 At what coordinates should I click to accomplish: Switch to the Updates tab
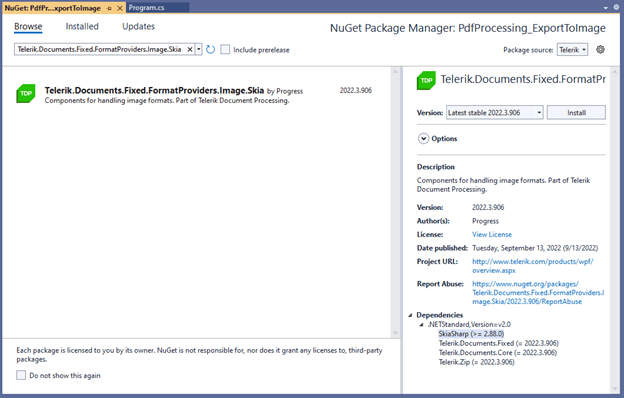(138, 26)
